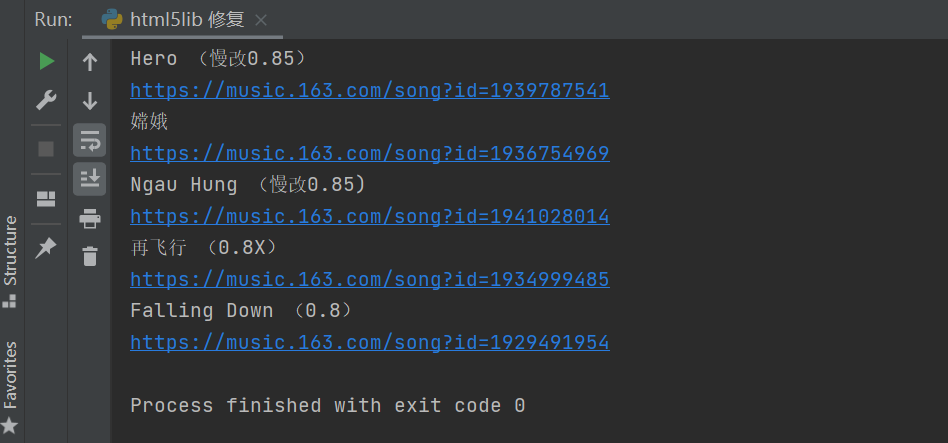The height and width of the screenshot is (443, 948).
Task: Click the down arrow stack trace icon
Action: point(89,100)
